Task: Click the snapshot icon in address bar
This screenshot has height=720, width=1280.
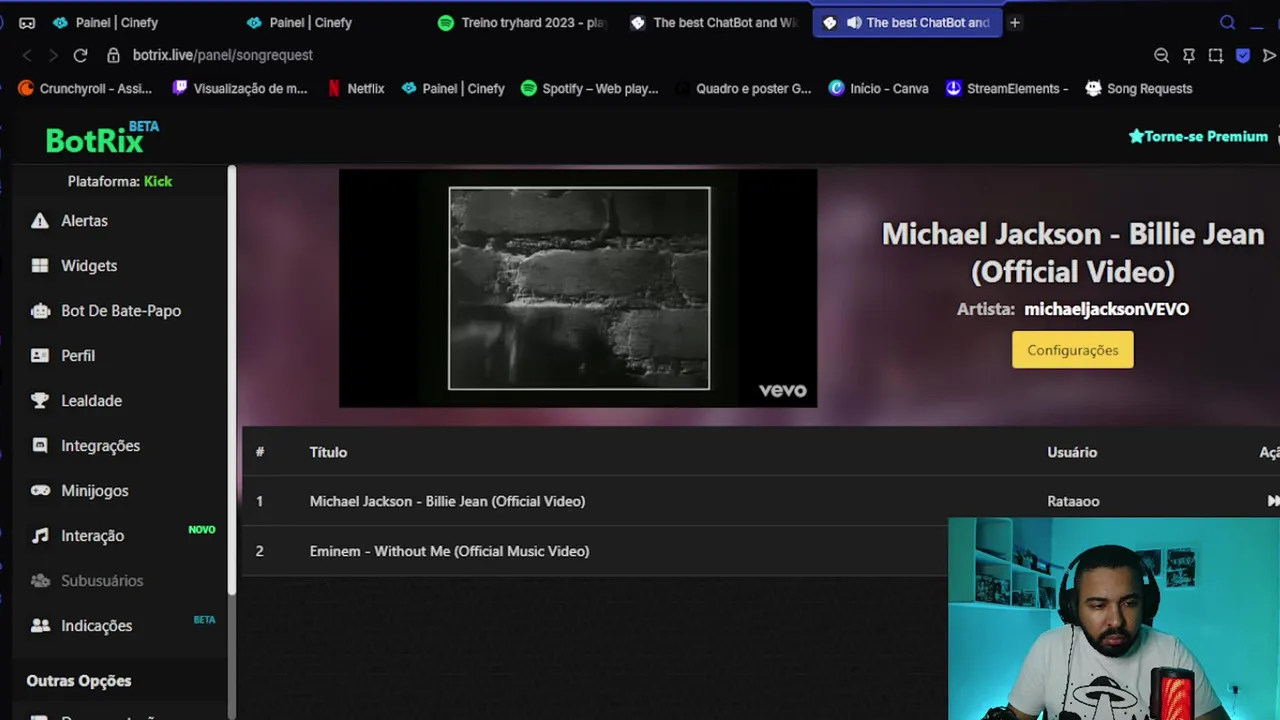Action: [1216, 55]
